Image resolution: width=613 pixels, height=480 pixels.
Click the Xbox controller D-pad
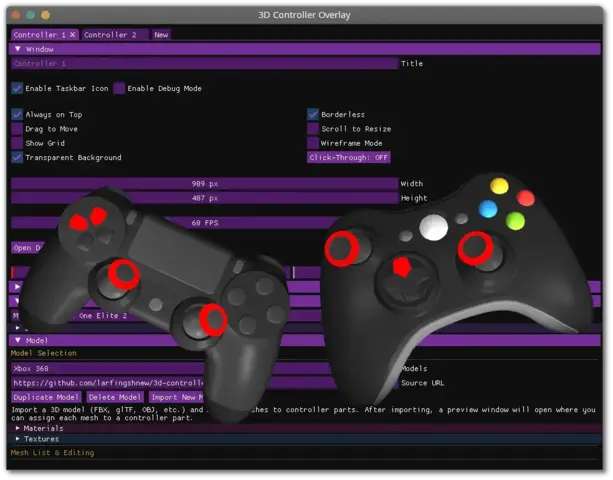pos(409,279)
